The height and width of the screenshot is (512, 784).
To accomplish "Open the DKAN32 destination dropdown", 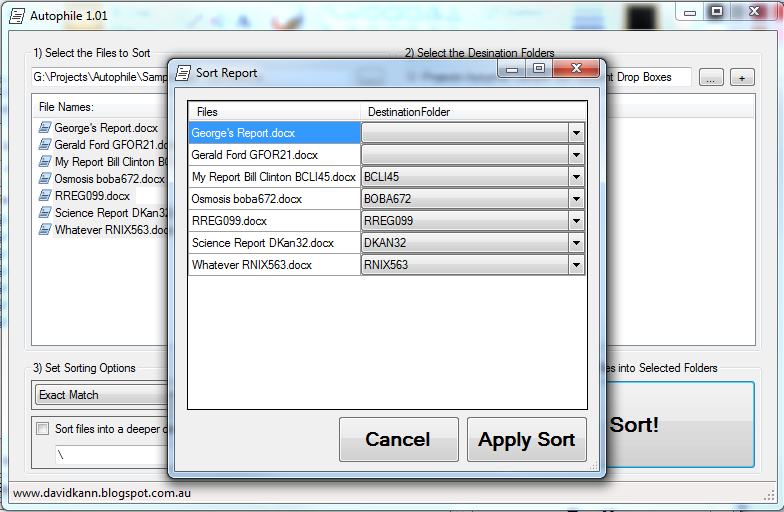I will click(576, 243).
